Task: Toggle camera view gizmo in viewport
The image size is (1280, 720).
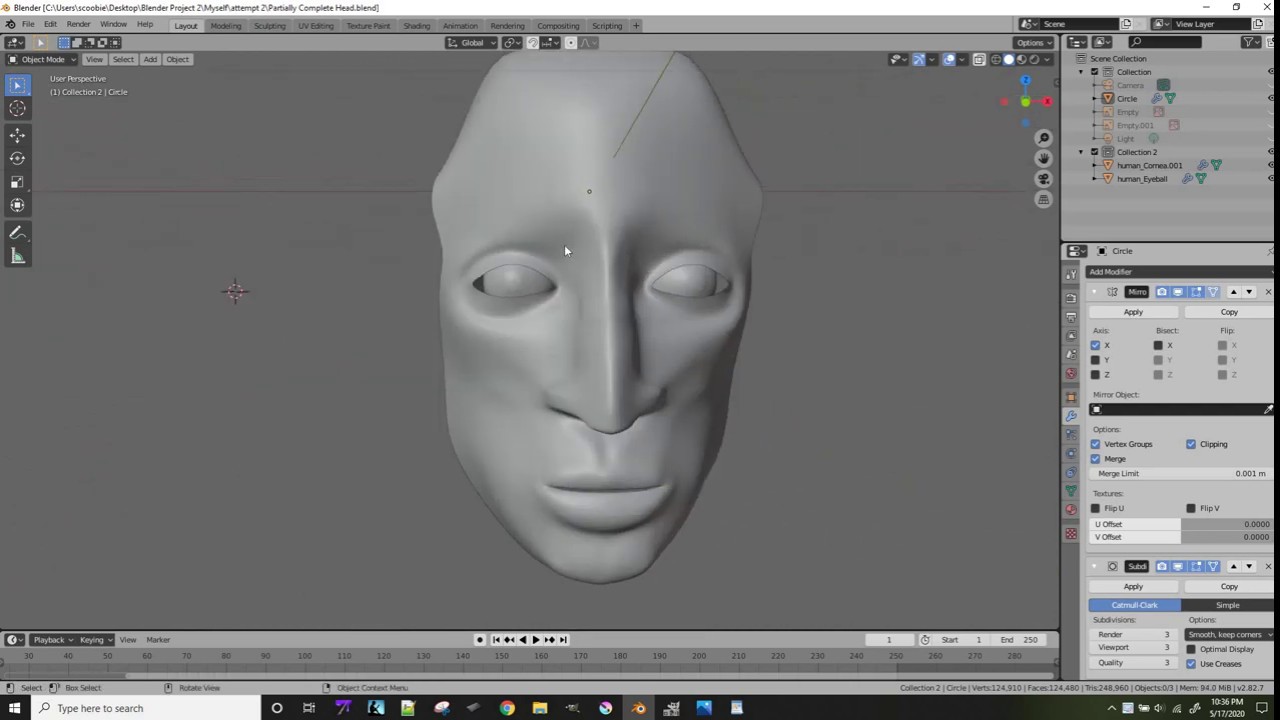Action: click(x=1043, y=179)
